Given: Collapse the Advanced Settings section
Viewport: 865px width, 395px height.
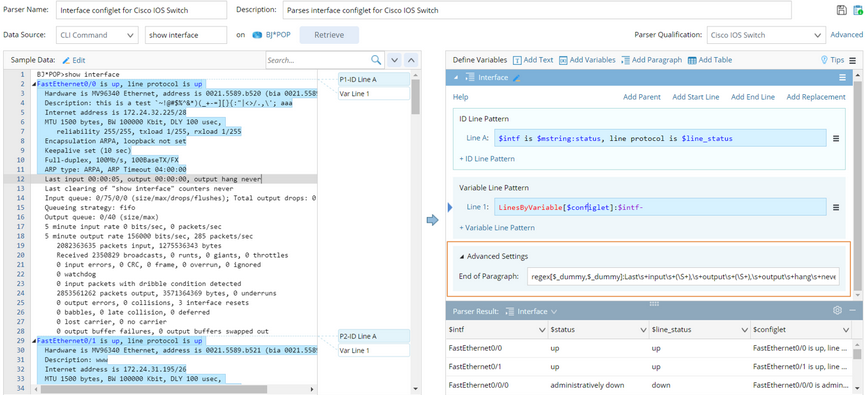Looking at the screenshot, I should click(462, 256).
